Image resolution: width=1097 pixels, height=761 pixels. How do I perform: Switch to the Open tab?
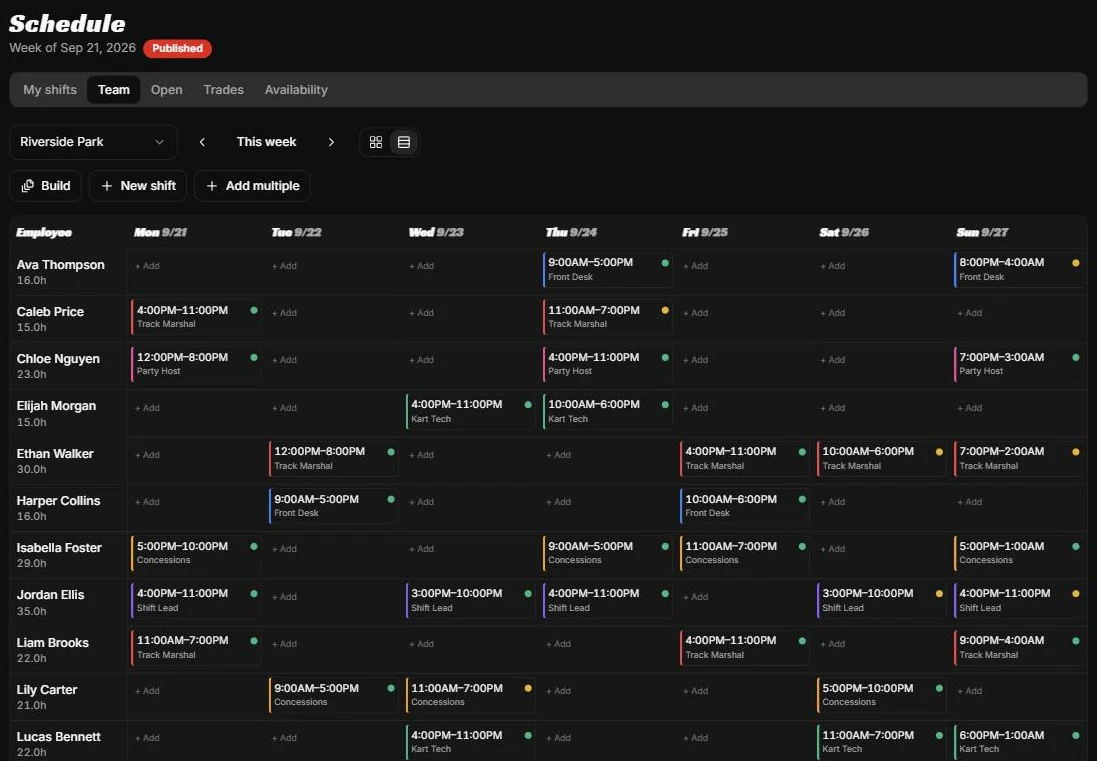click(167, 90)
